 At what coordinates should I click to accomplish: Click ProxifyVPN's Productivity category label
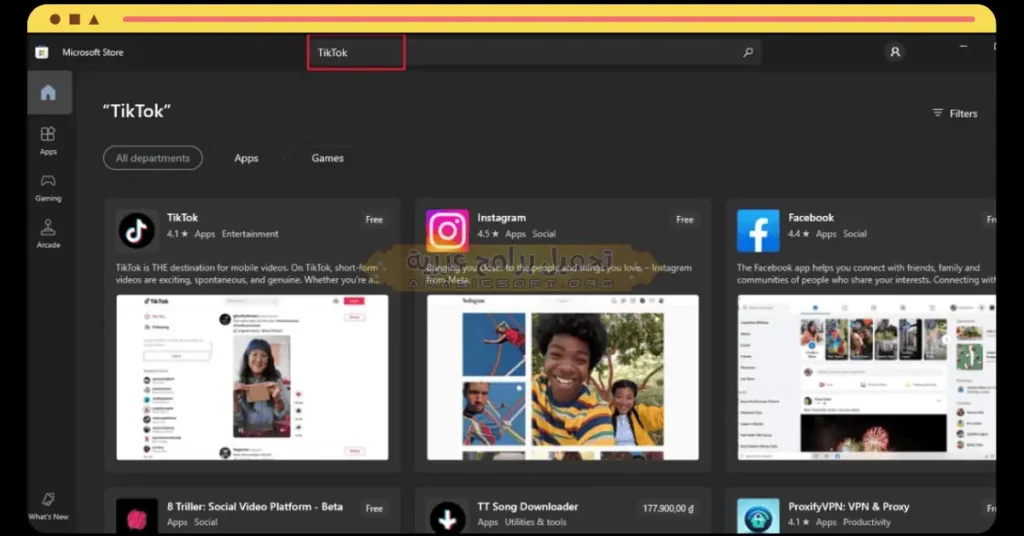(x=867, y=522)
